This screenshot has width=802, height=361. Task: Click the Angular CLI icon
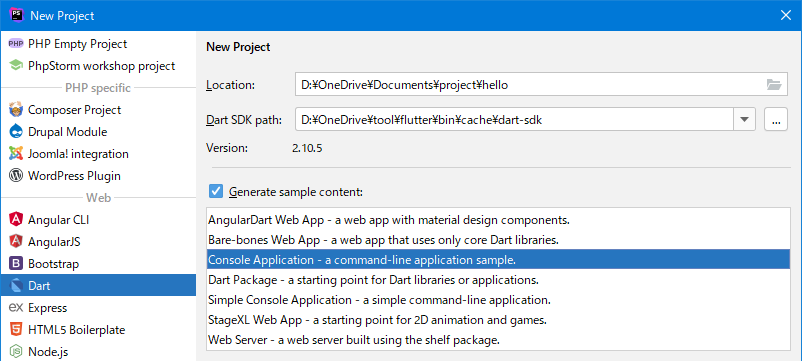tap(16, 220)
